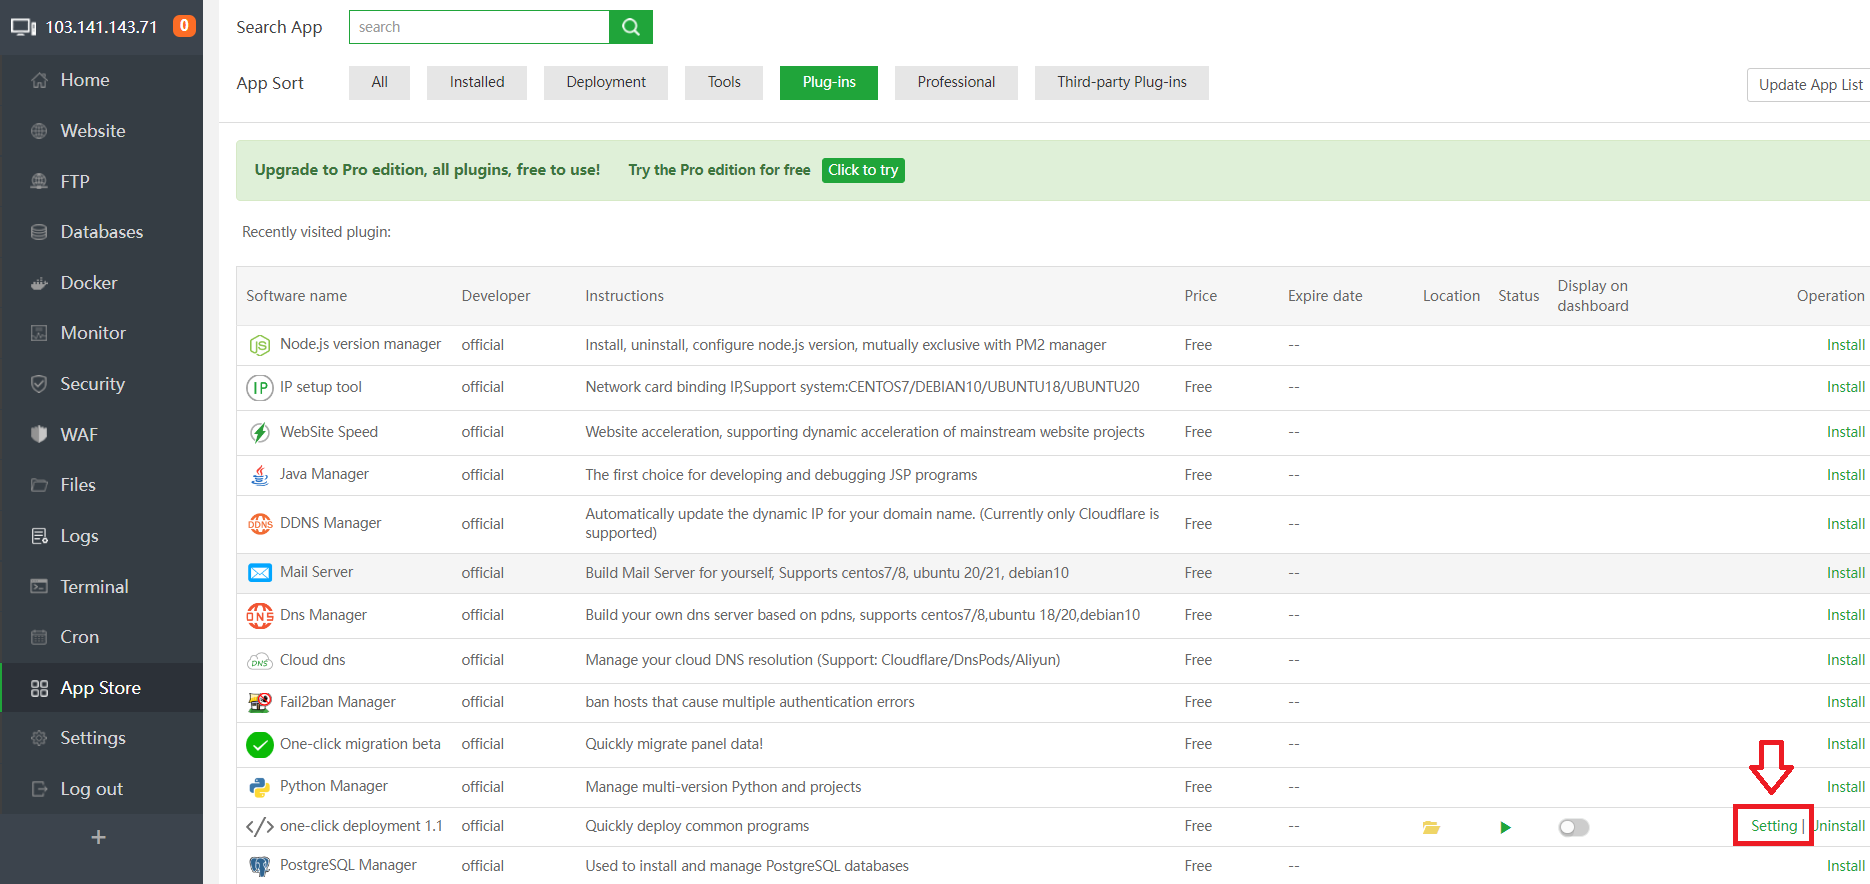
Task: Click the green search magnifier button
Action: point(630,27)
